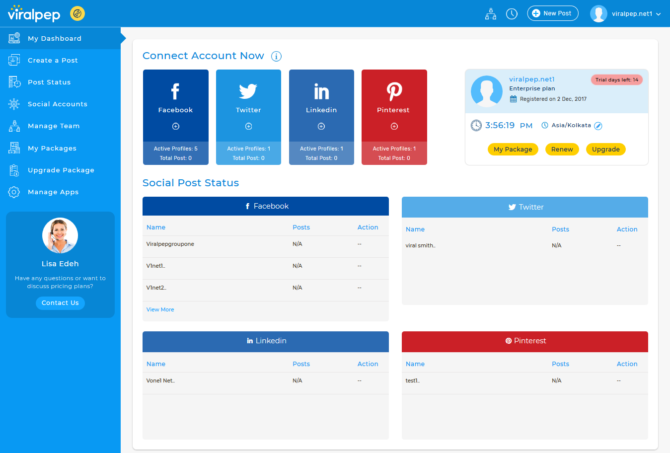Click the LinkedIn logo on the connect card
Viewport: 670px width, 453px height.
click(x=321, y=91)
